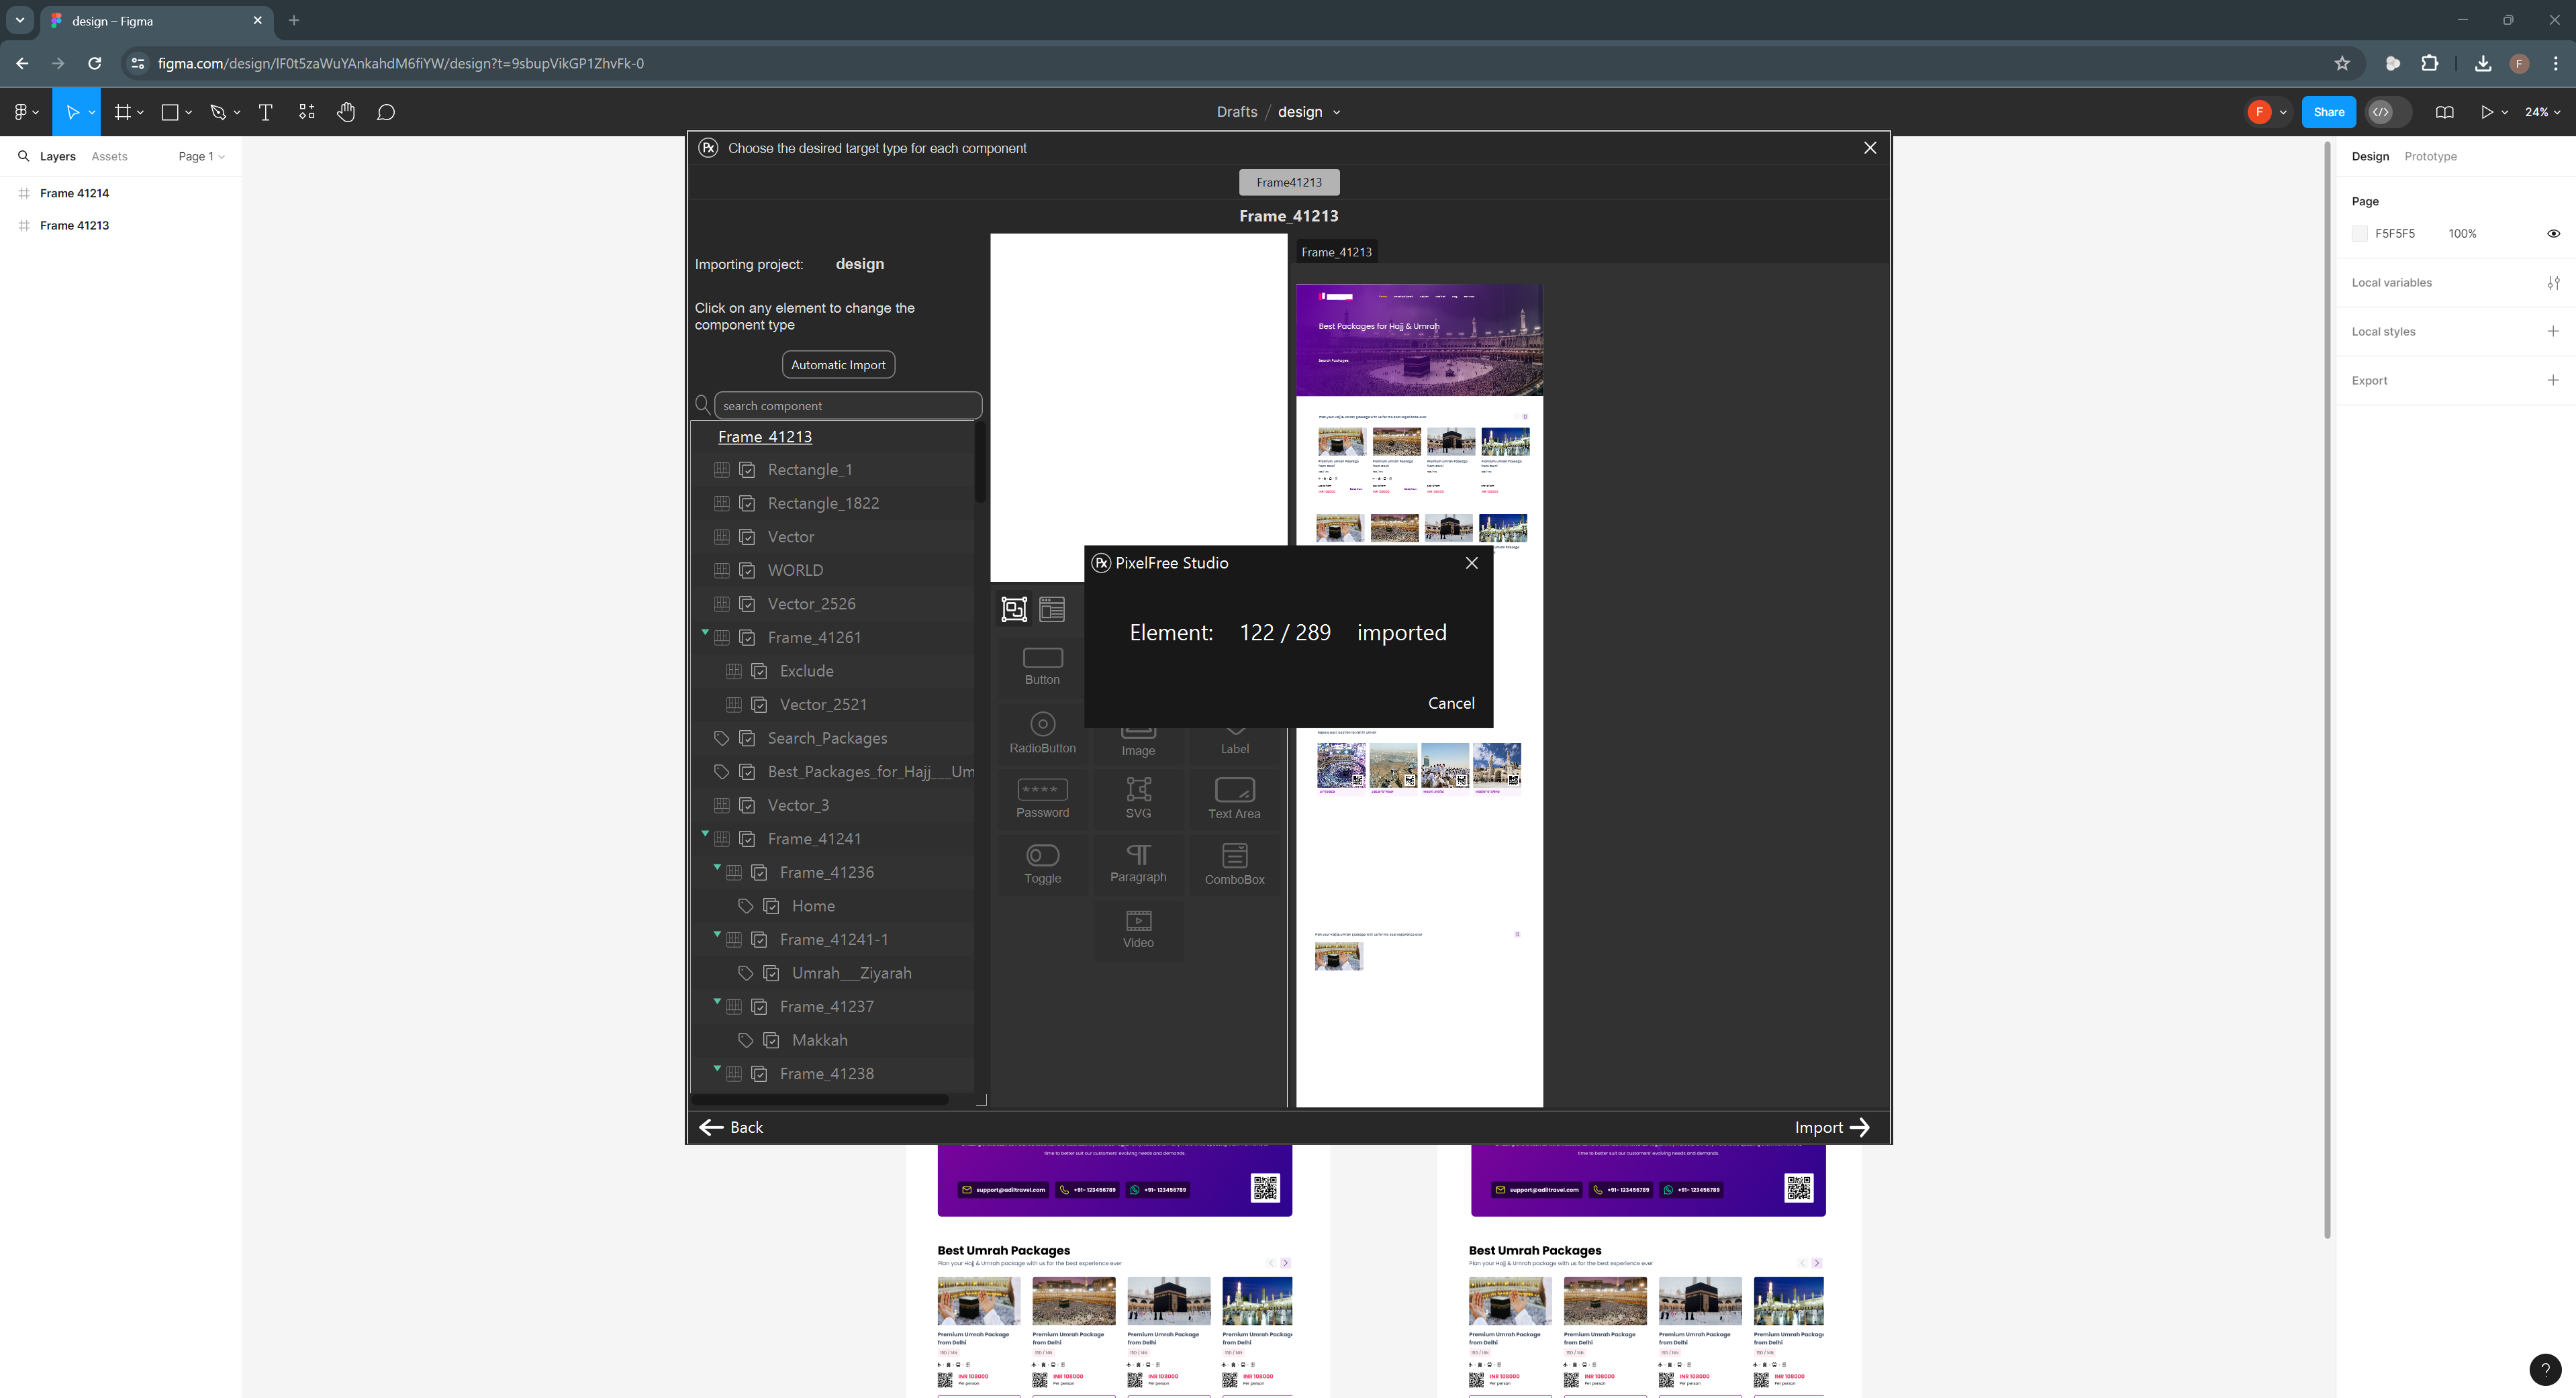Click the F5F5F5 page color swatch
Viewport: 2576px width, 1398px height.
pyautogui.click(x=2359, y=233)
